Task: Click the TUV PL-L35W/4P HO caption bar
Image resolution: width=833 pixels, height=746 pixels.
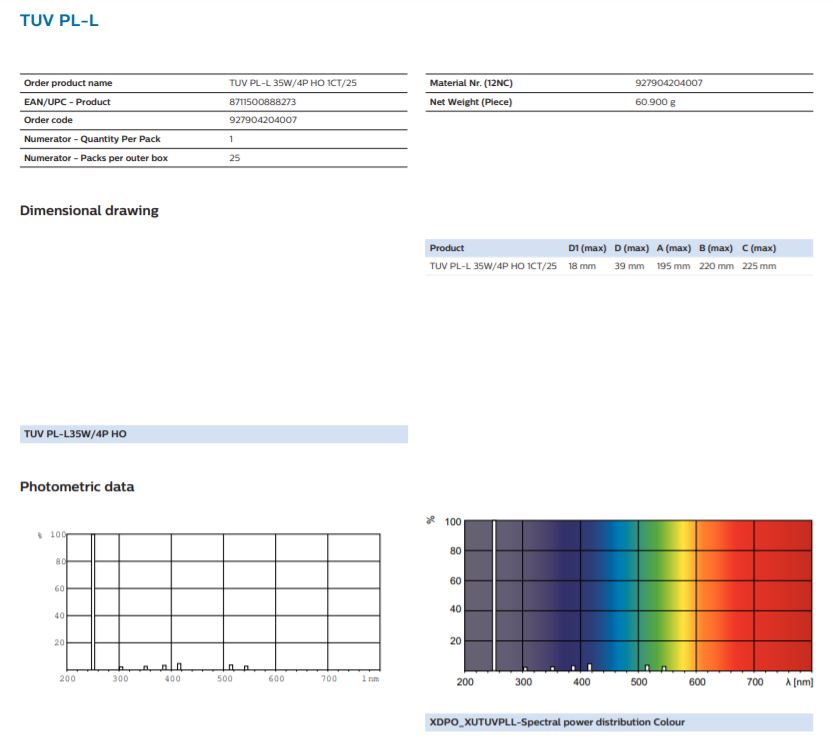Action: [x=214, y=434]
